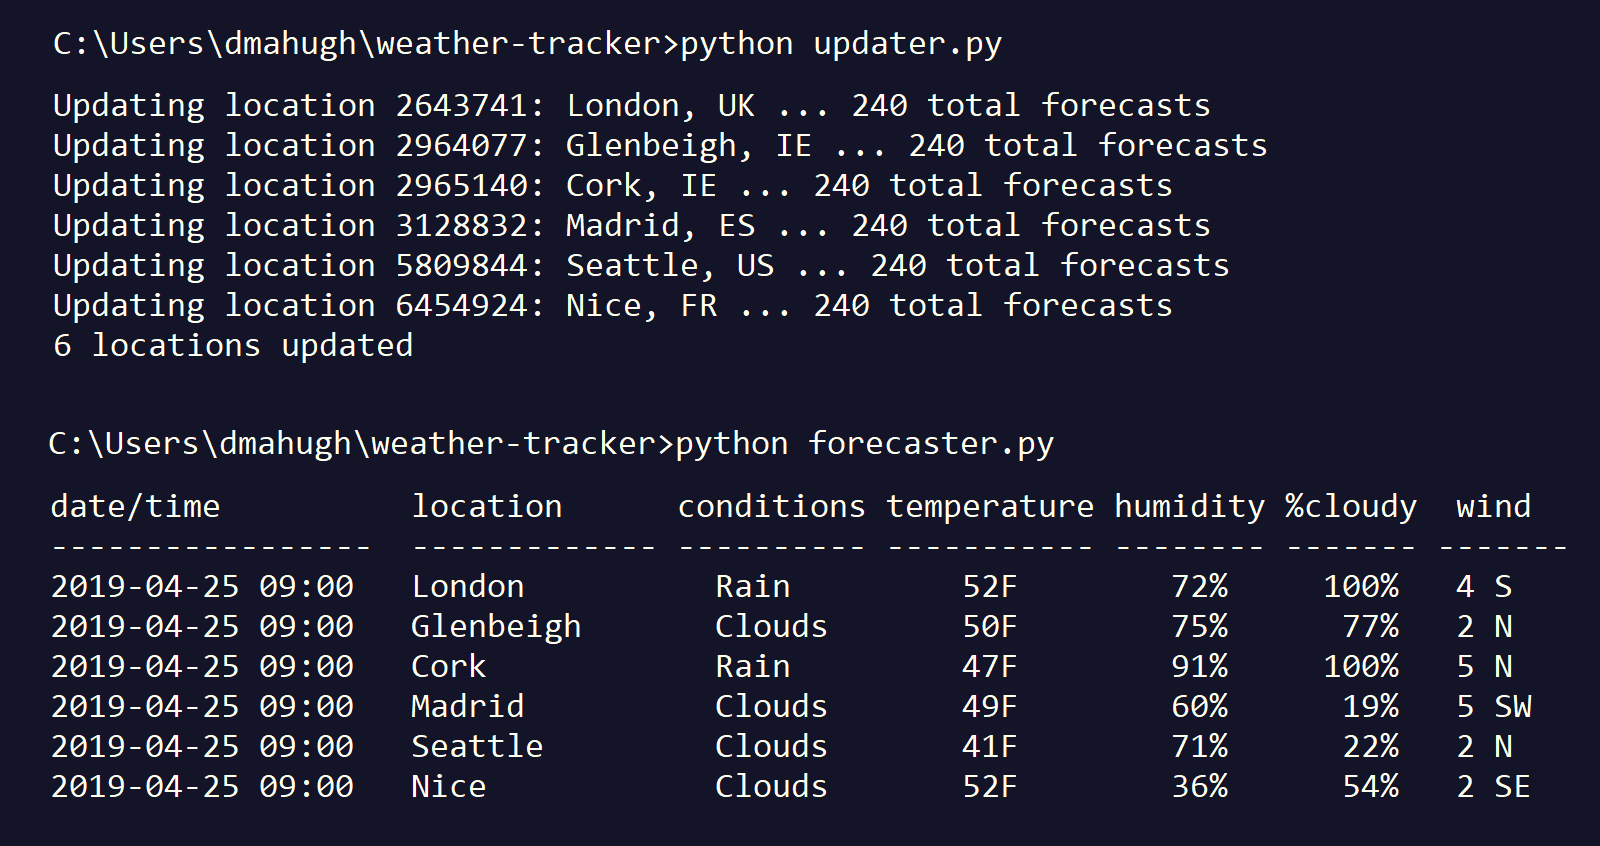This screenshot has height=846, width=1600.
Task: Click the Madrid, ES update line
Action: tap(631, 226)
